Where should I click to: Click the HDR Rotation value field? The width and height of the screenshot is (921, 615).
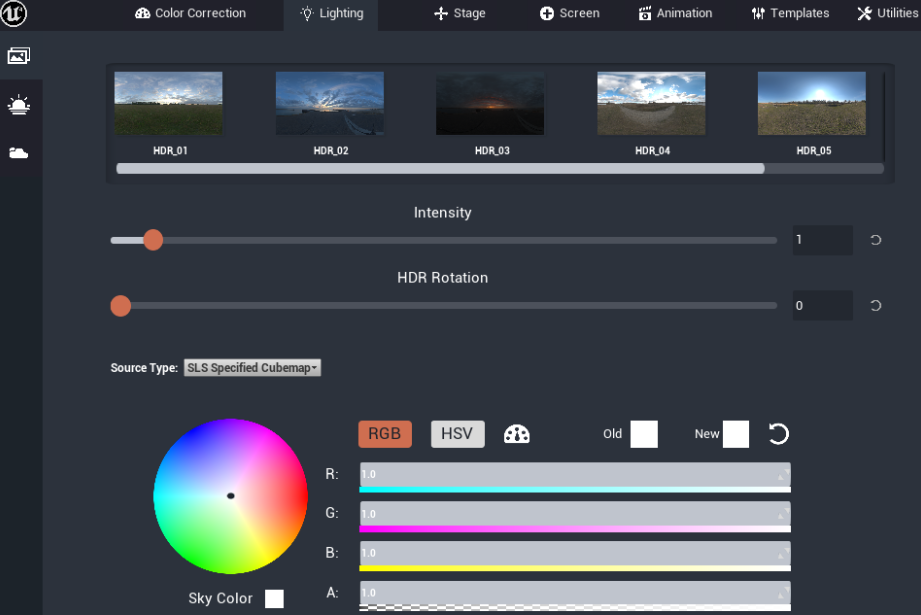[x=822, y=305]
